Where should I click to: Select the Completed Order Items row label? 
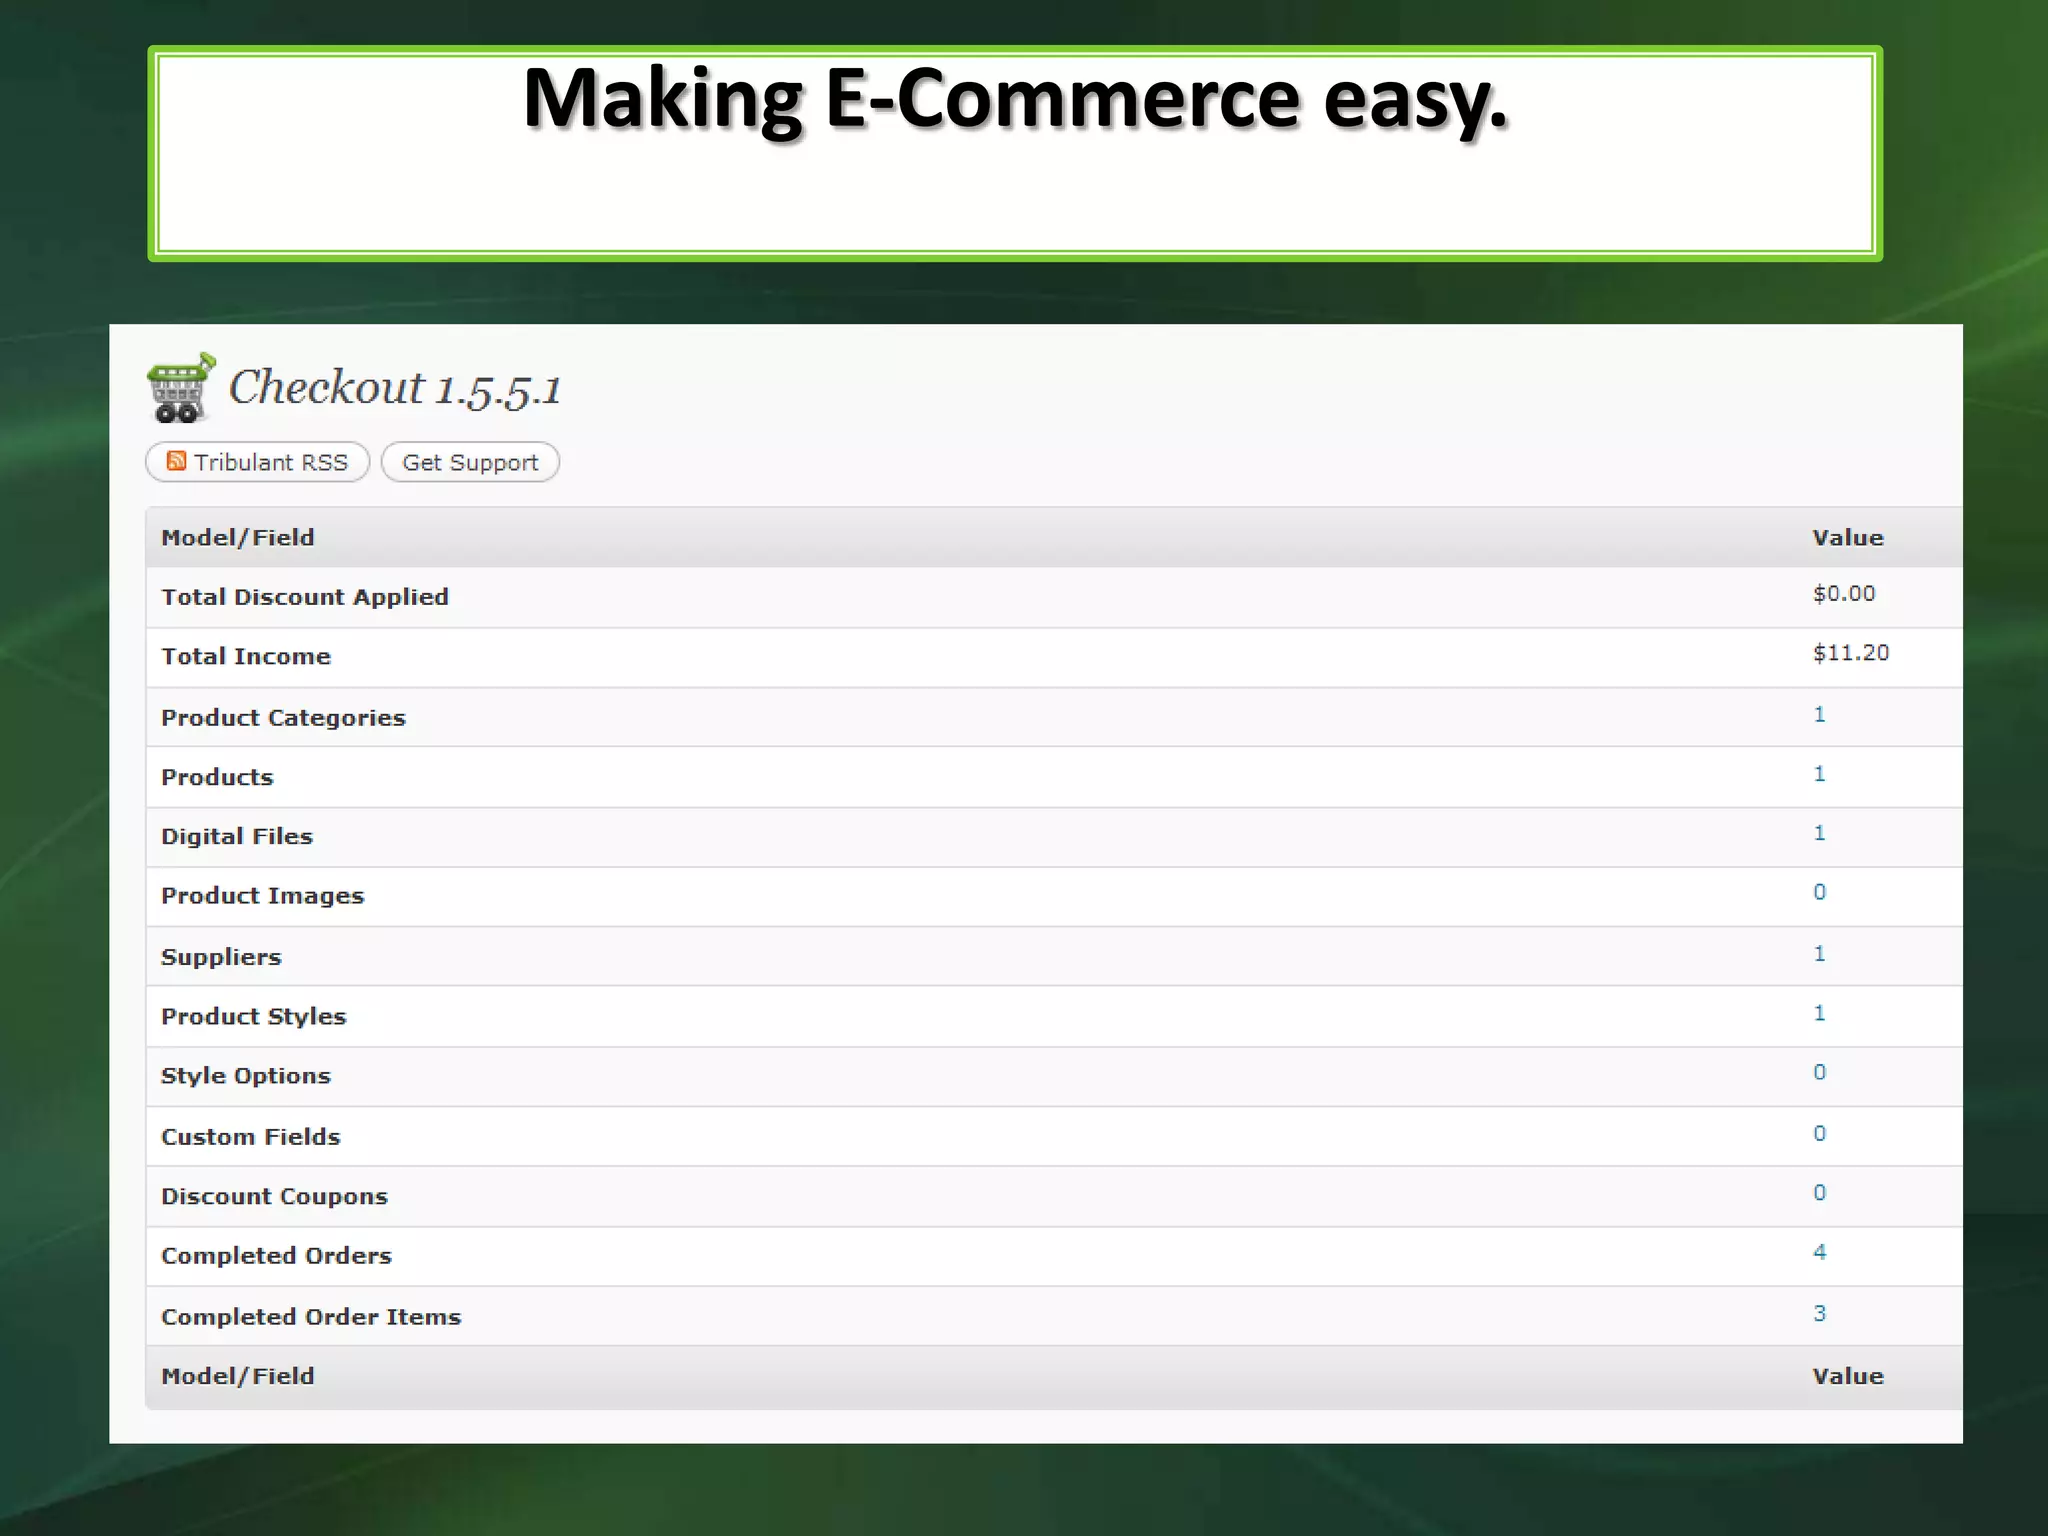click(311, 1317)
